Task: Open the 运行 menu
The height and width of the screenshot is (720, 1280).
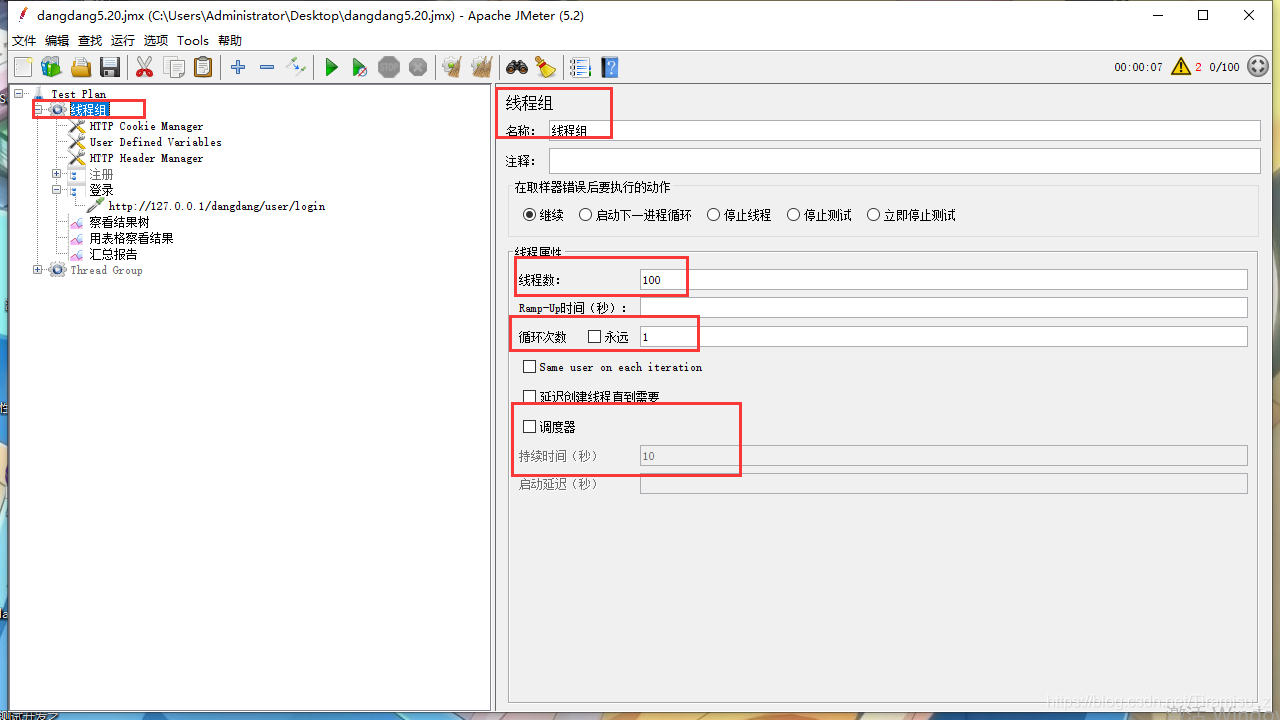Action: 123,41
